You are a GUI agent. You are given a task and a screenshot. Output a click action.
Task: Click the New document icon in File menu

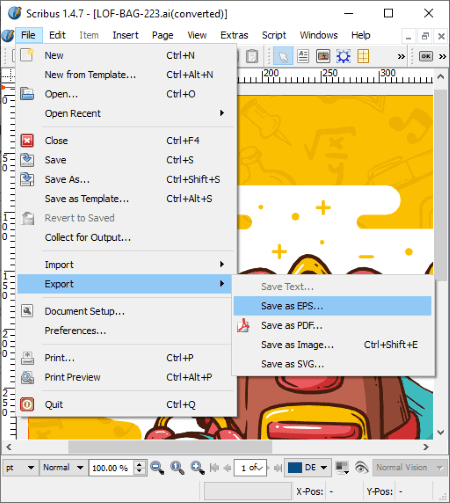[x=27, y=55]
